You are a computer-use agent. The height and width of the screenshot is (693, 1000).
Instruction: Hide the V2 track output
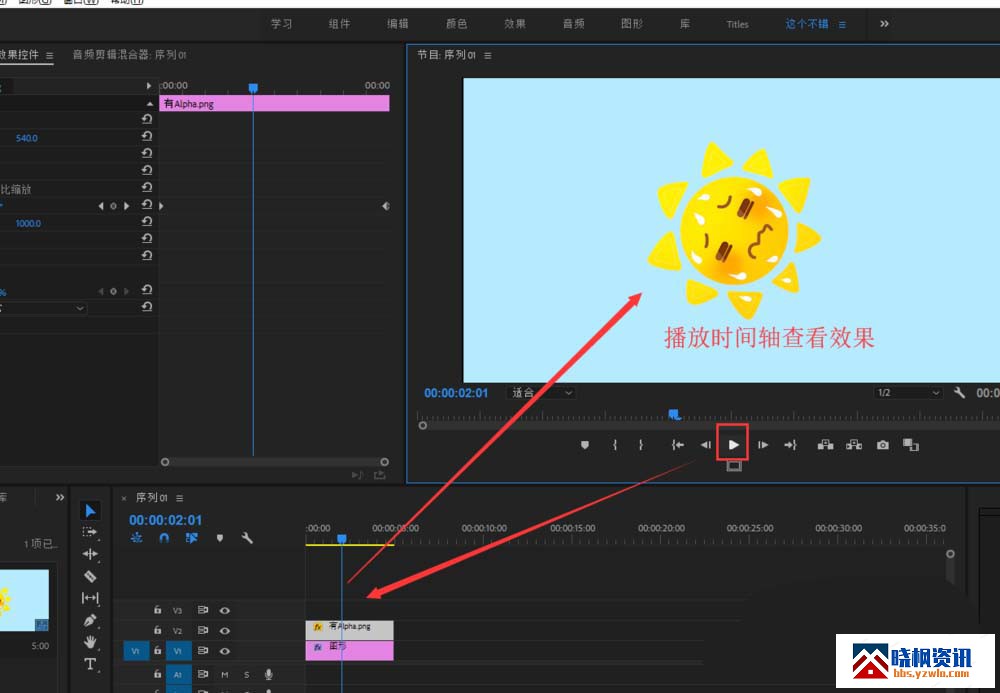pos(224,631)
